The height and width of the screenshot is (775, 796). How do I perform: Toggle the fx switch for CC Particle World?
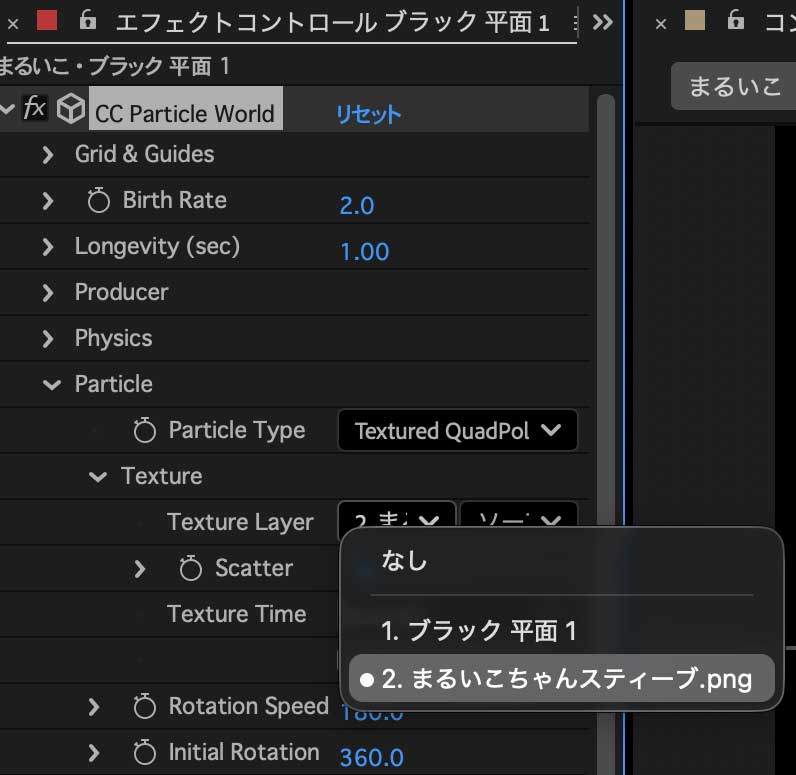(x=35, y=108)
